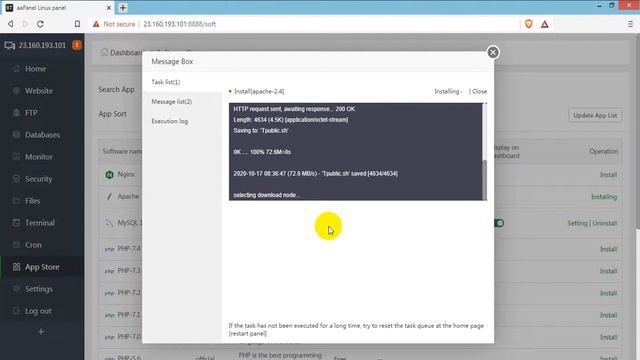The image size is (640, 360).
Task: Click the address bar URL
Action: pyautogui.click(x=180, y=24)
